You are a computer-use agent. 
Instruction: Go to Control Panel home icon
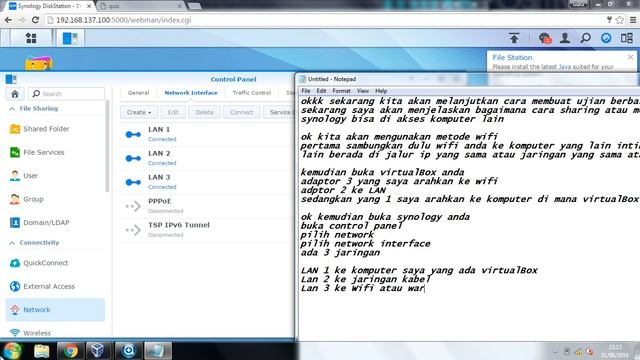15,94
